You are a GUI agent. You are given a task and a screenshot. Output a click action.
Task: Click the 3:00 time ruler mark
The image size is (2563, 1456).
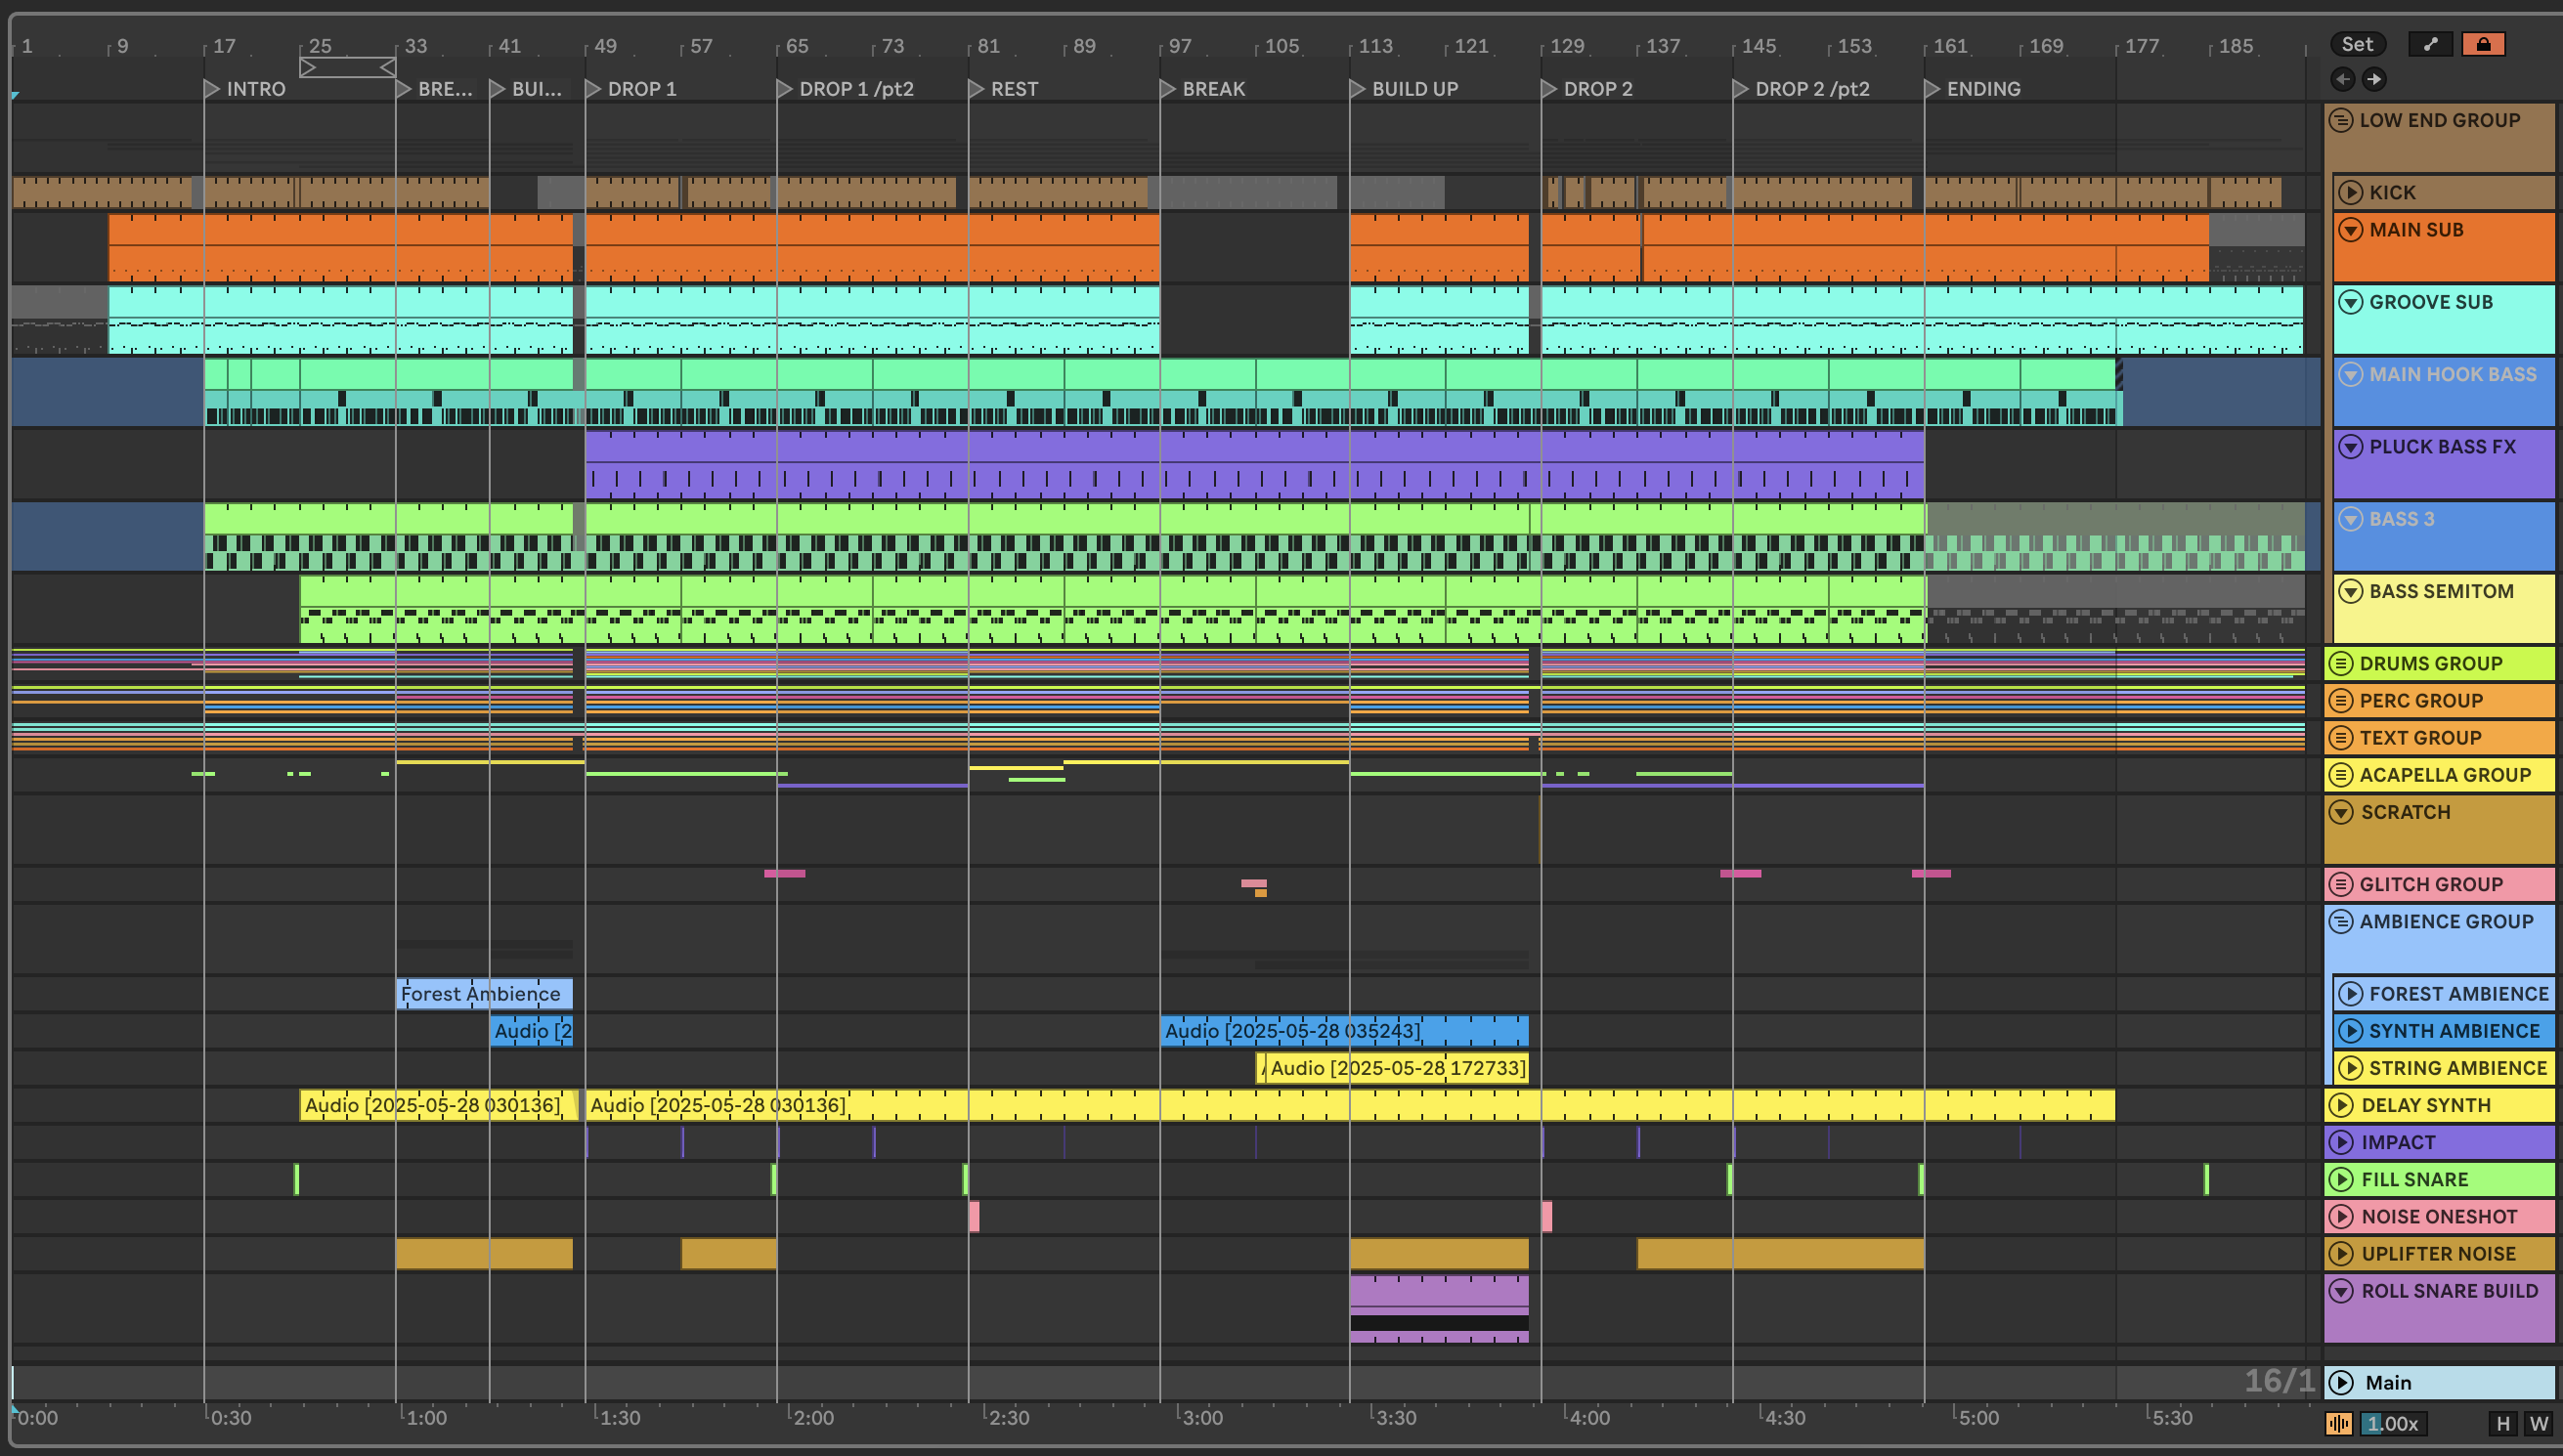point(1199,1418)
